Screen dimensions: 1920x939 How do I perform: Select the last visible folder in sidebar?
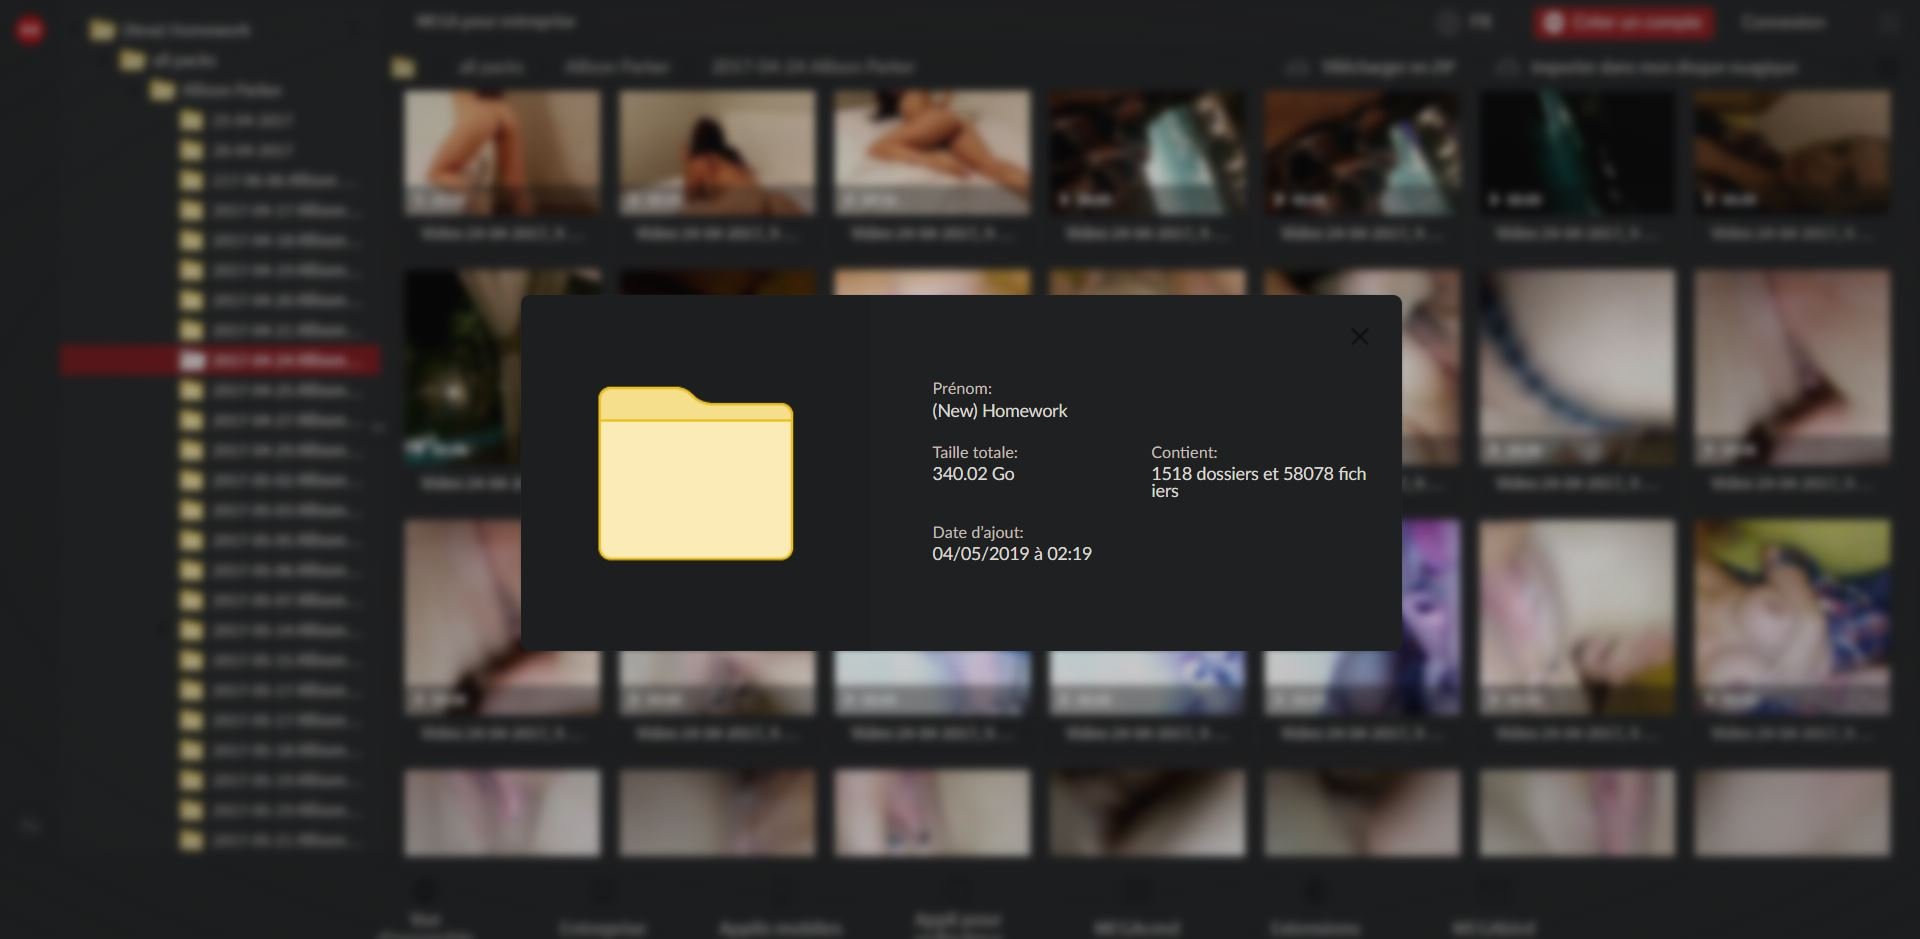[x=280, y=841]
